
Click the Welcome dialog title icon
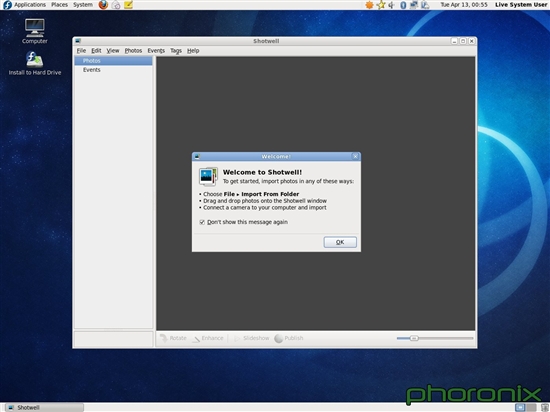[197, 156]
